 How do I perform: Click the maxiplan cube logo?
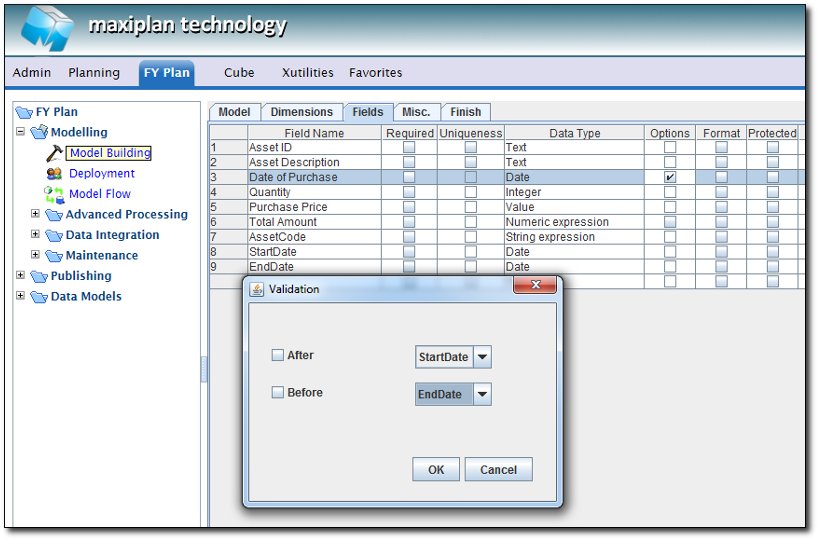click(x=45, y=30)
